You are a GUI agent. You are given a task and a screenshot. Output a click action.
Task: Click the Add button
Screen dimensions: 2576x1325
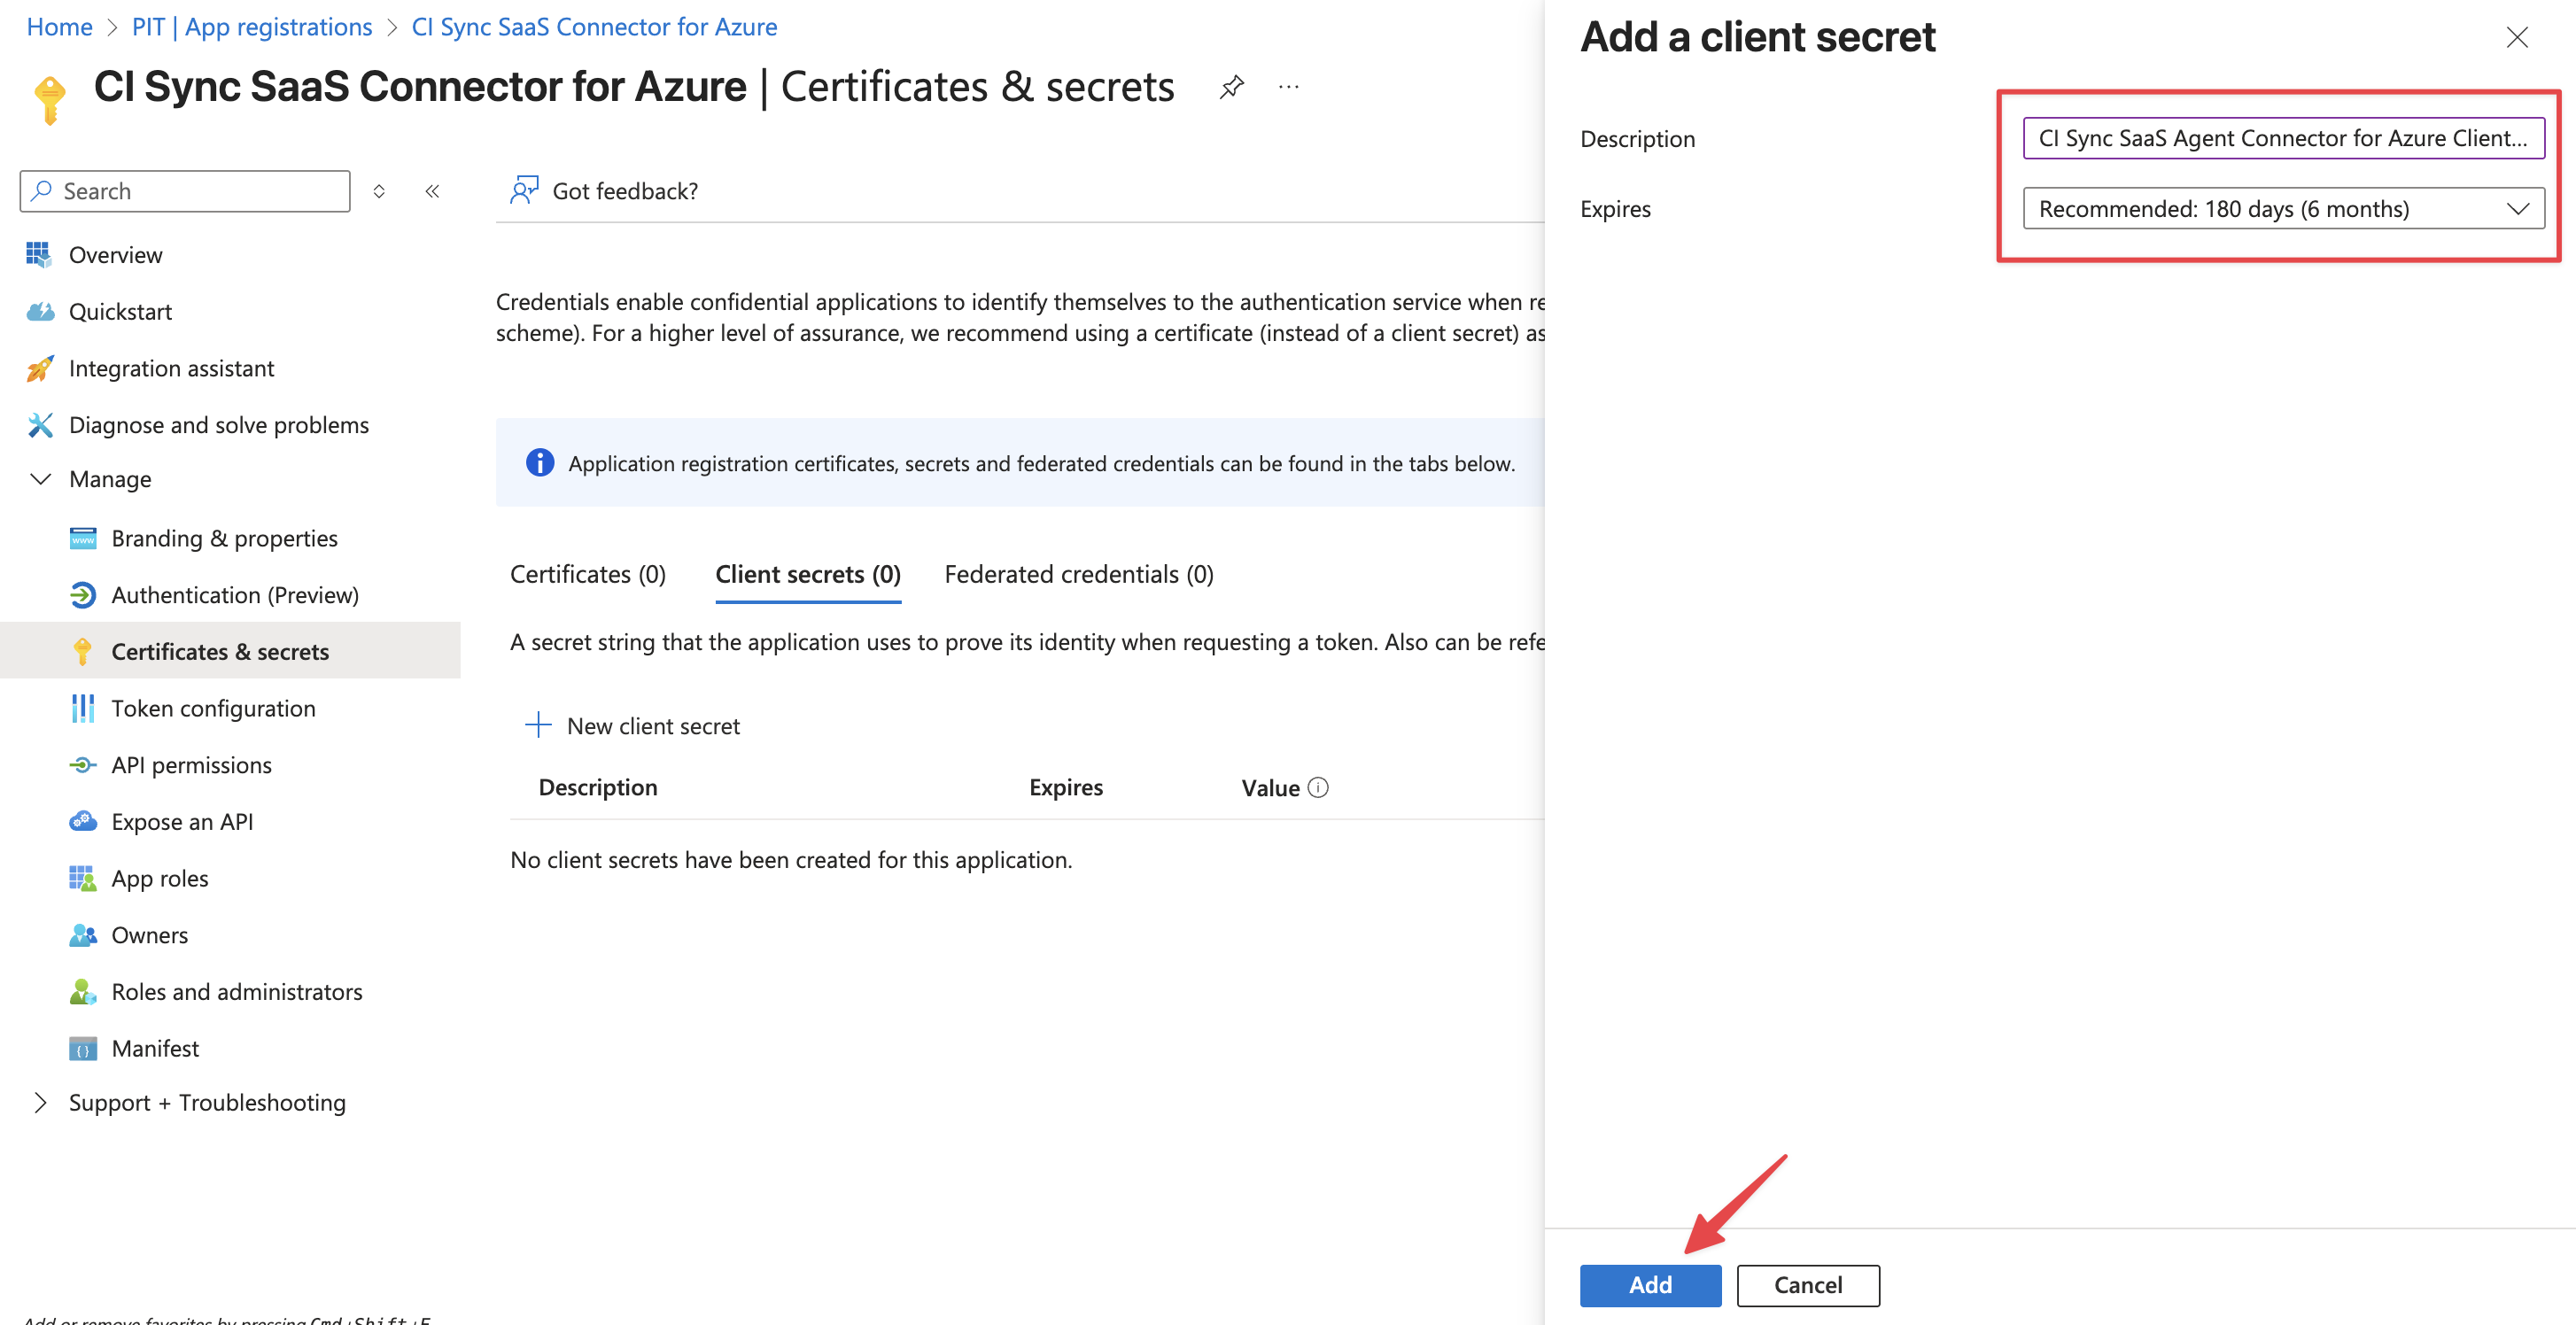pos(1650,1285)
